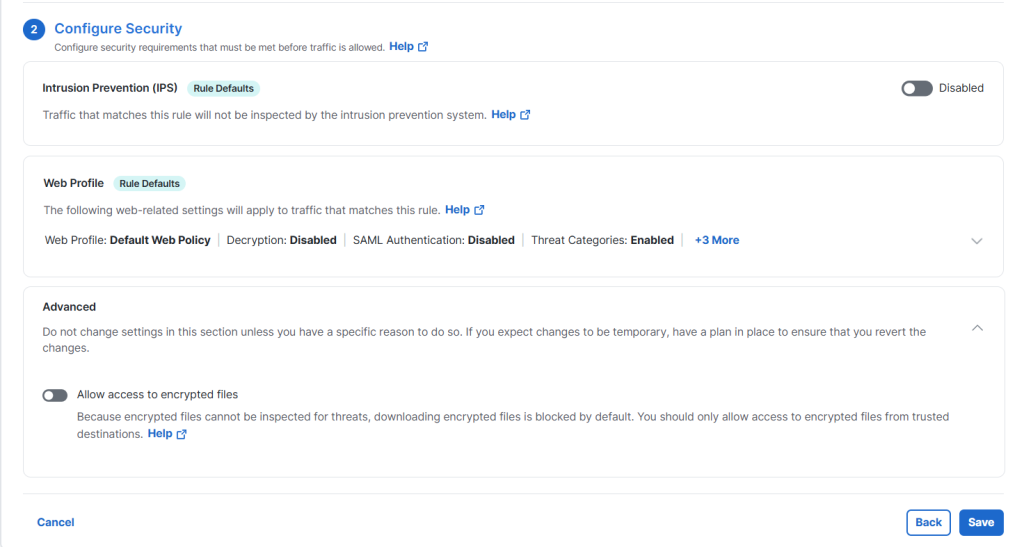Open Help link for web-related settings
1024x547 pixels.
pos(457,210)
